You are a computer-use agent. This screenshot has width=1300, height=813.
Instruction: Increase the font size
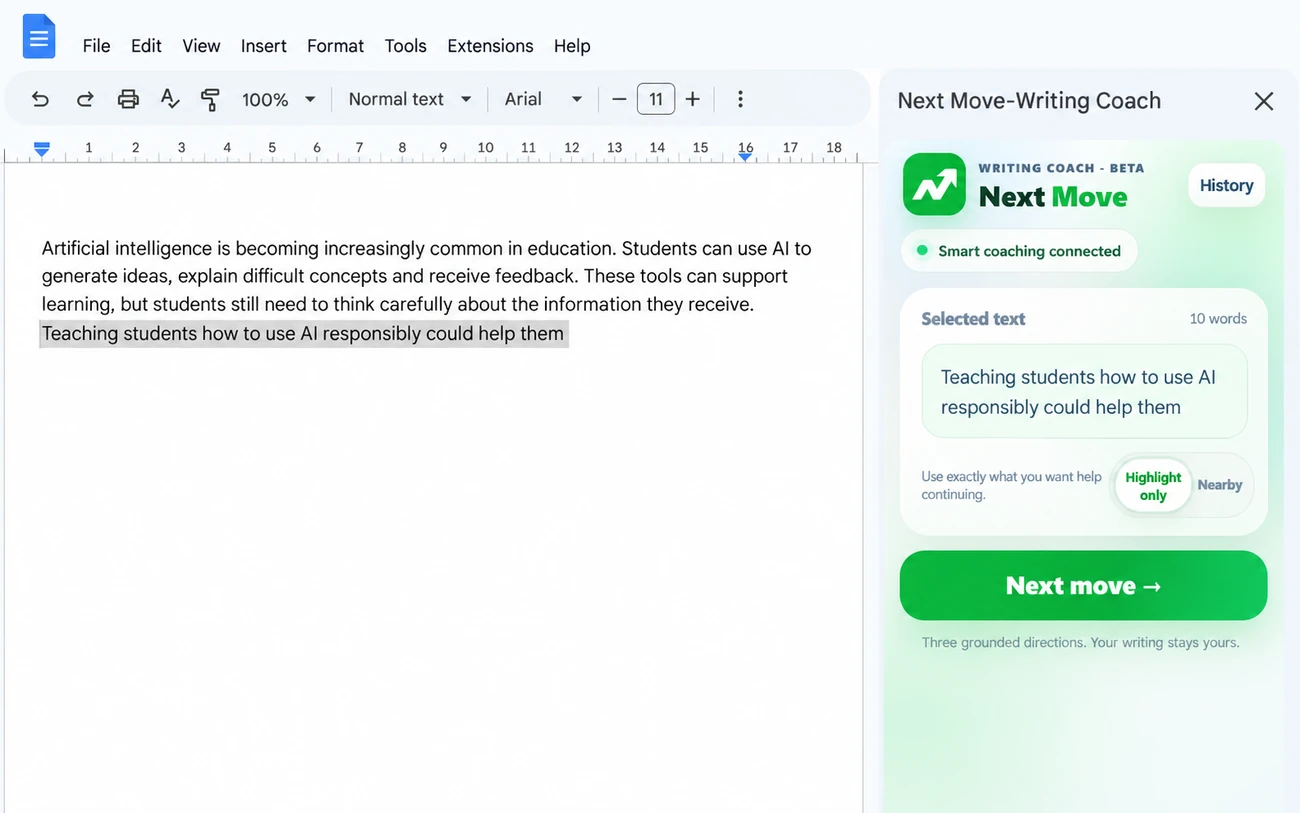tap(692, 99)
